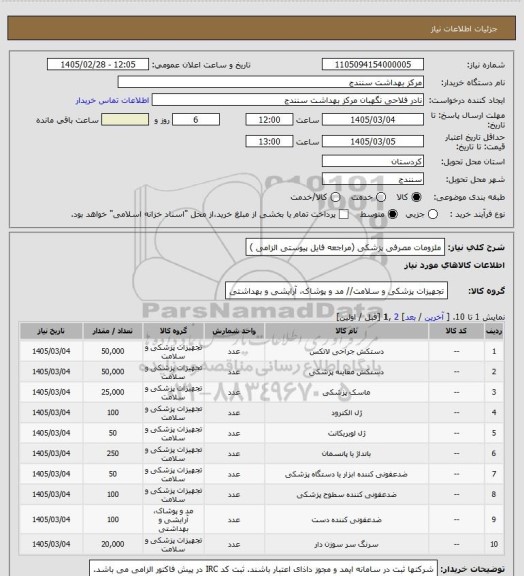Select row ژل لوبریکانت

coord(262,433)
